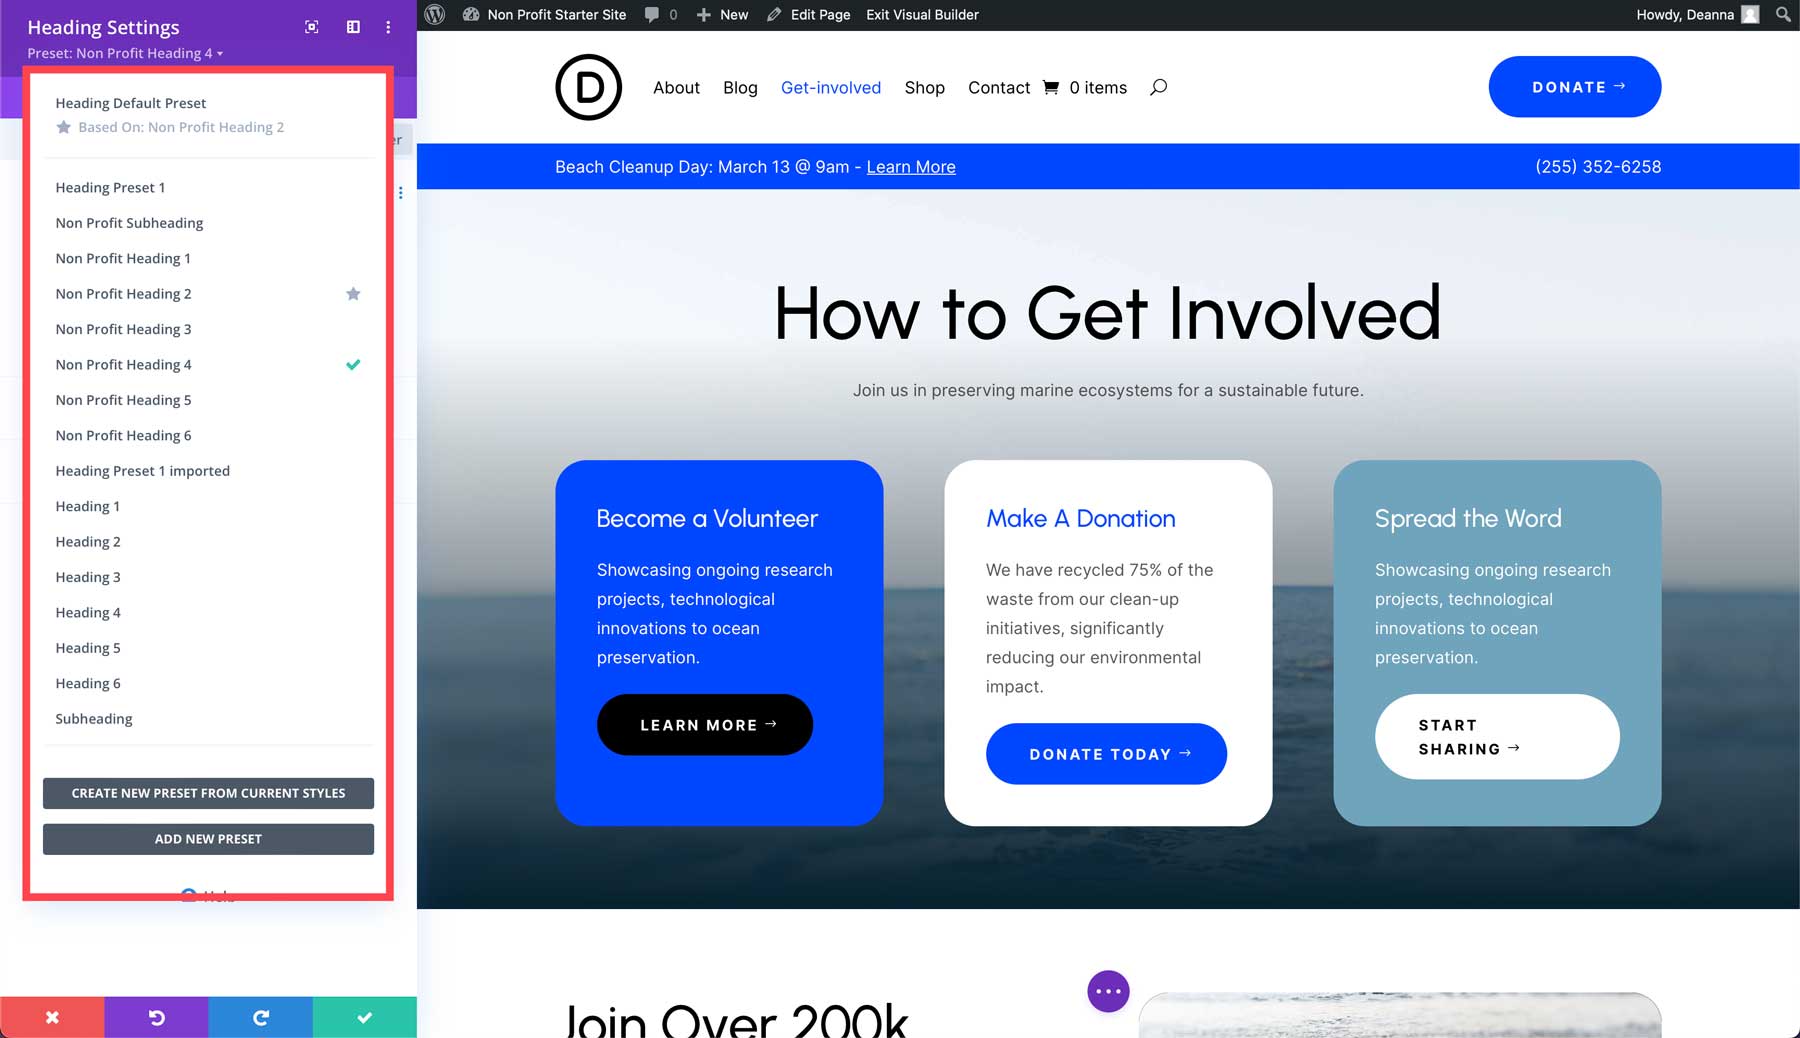The width and height of the screenshot is (1800, 1038).
Task: Open the Get-involved navigation menu item
Action: tap(831, 88)
